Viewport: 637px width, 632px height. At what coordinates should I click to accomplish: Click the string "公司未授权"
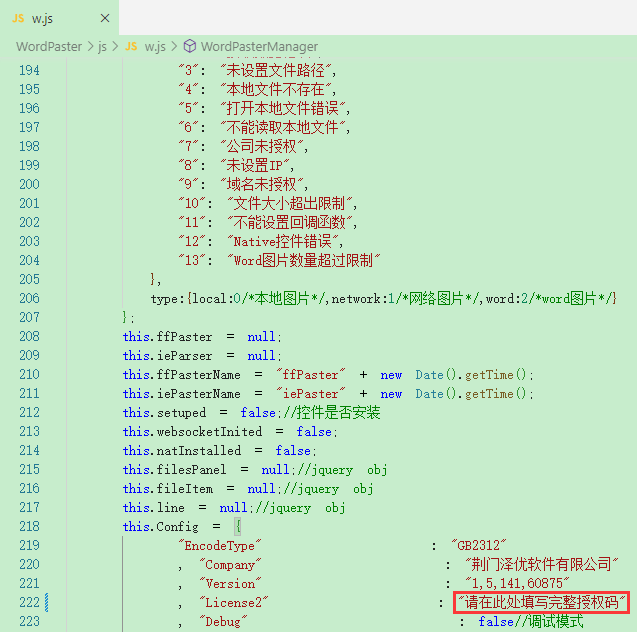(x=262, y=147)
